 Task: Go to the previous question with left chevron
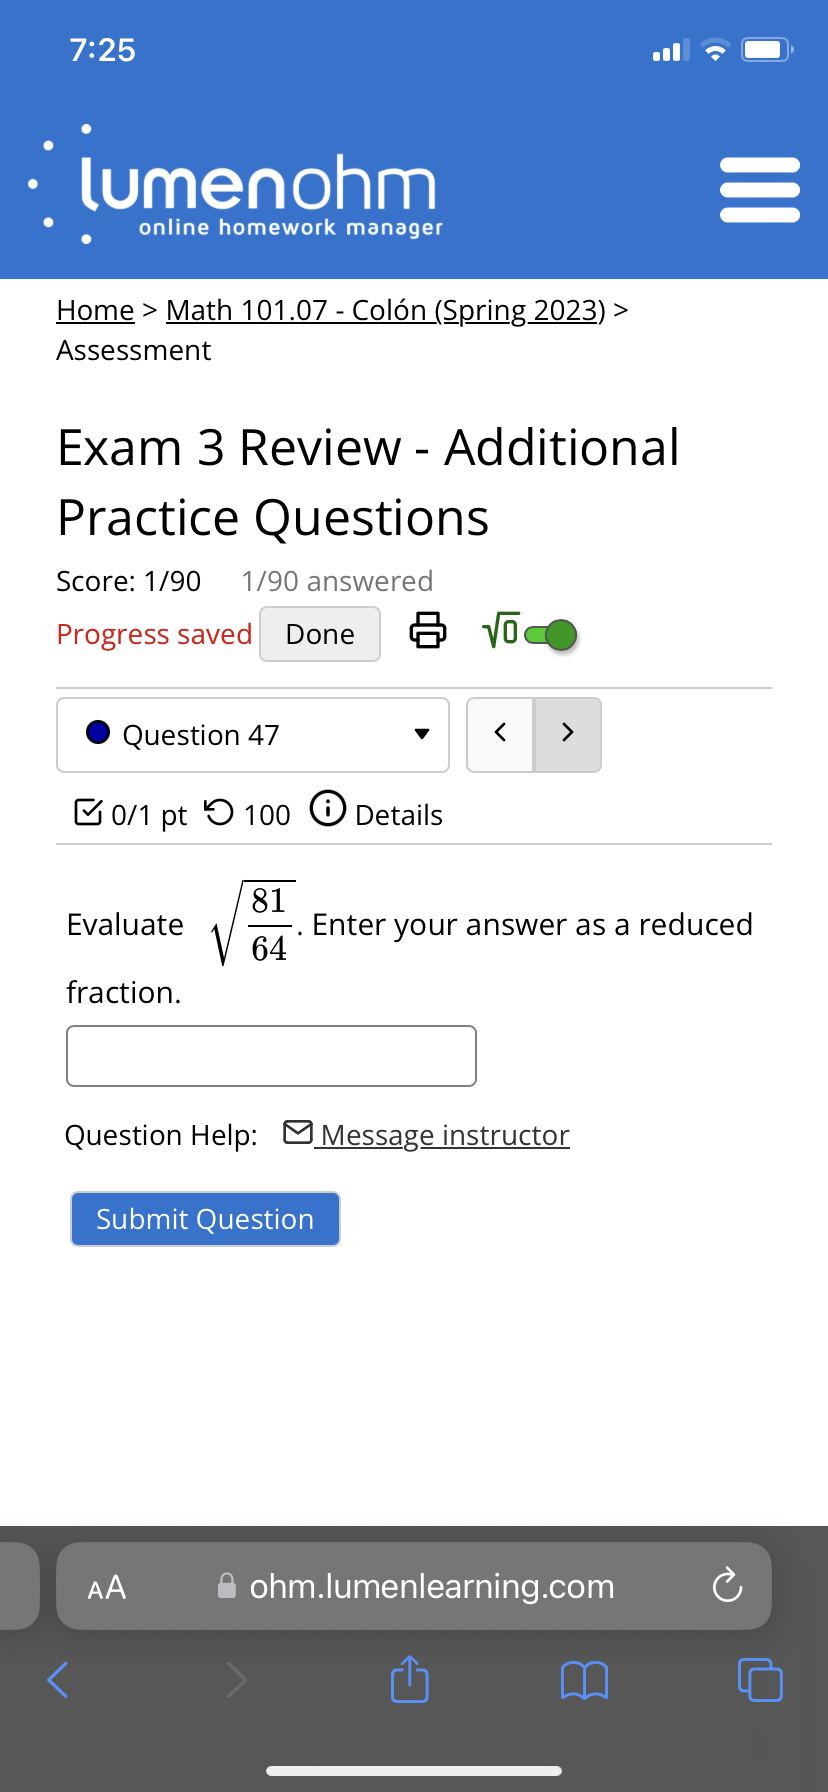pyautogui.click(x=500, y=733)
